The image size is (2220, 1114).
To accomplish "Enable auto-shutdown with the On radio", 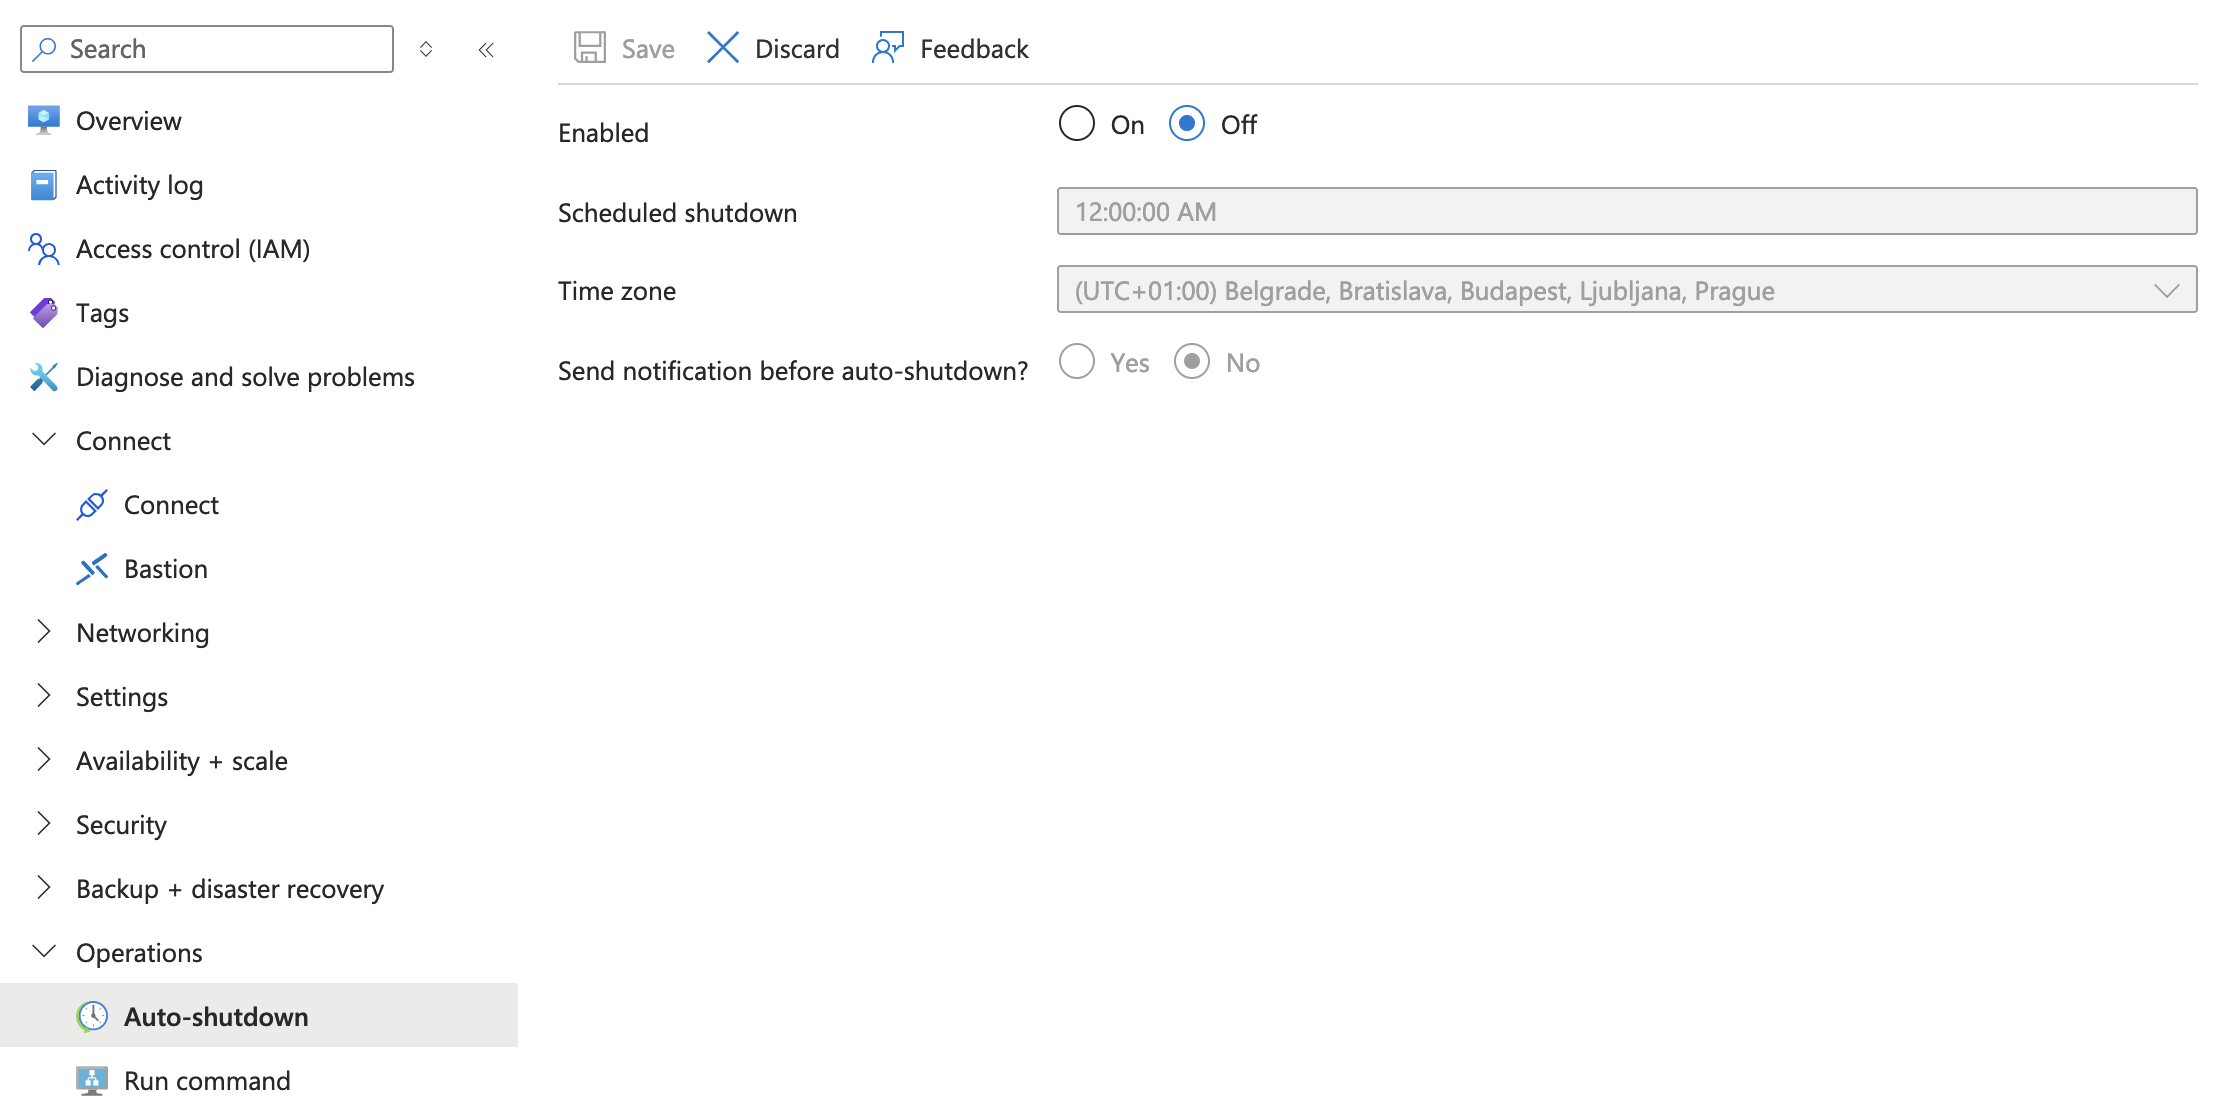I will click(x=1076, y=124).
